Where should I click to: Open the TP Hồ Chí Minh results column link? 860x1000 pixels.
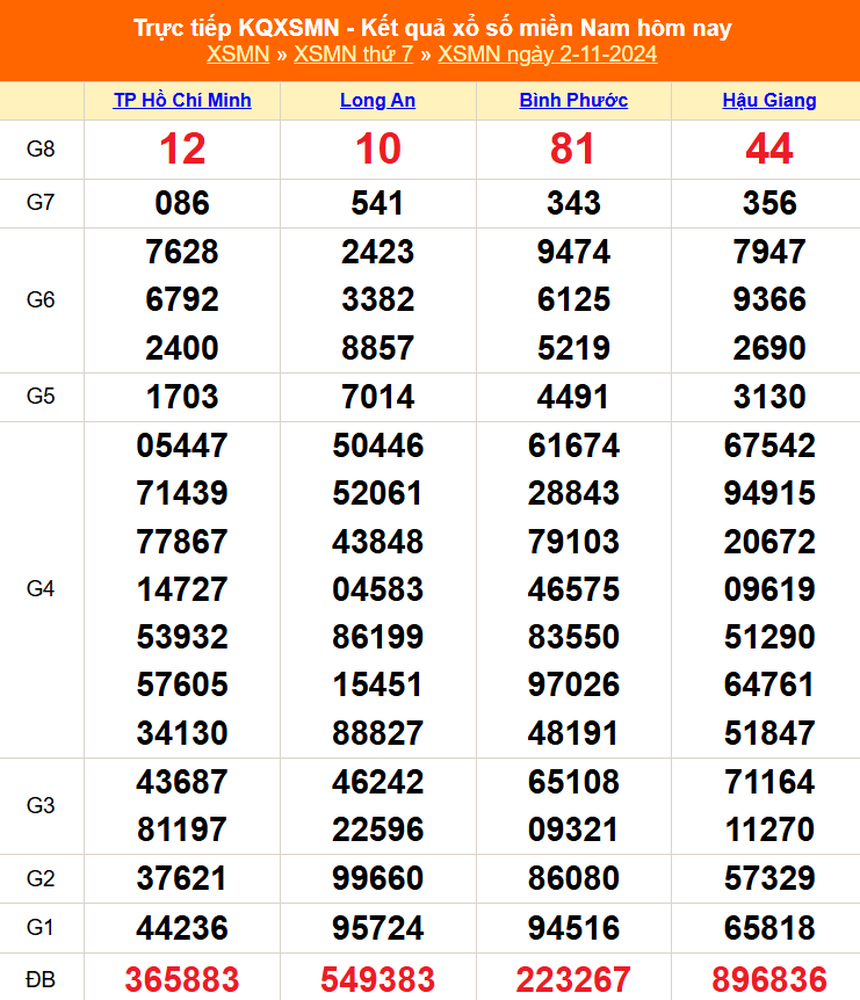(183, 100)
